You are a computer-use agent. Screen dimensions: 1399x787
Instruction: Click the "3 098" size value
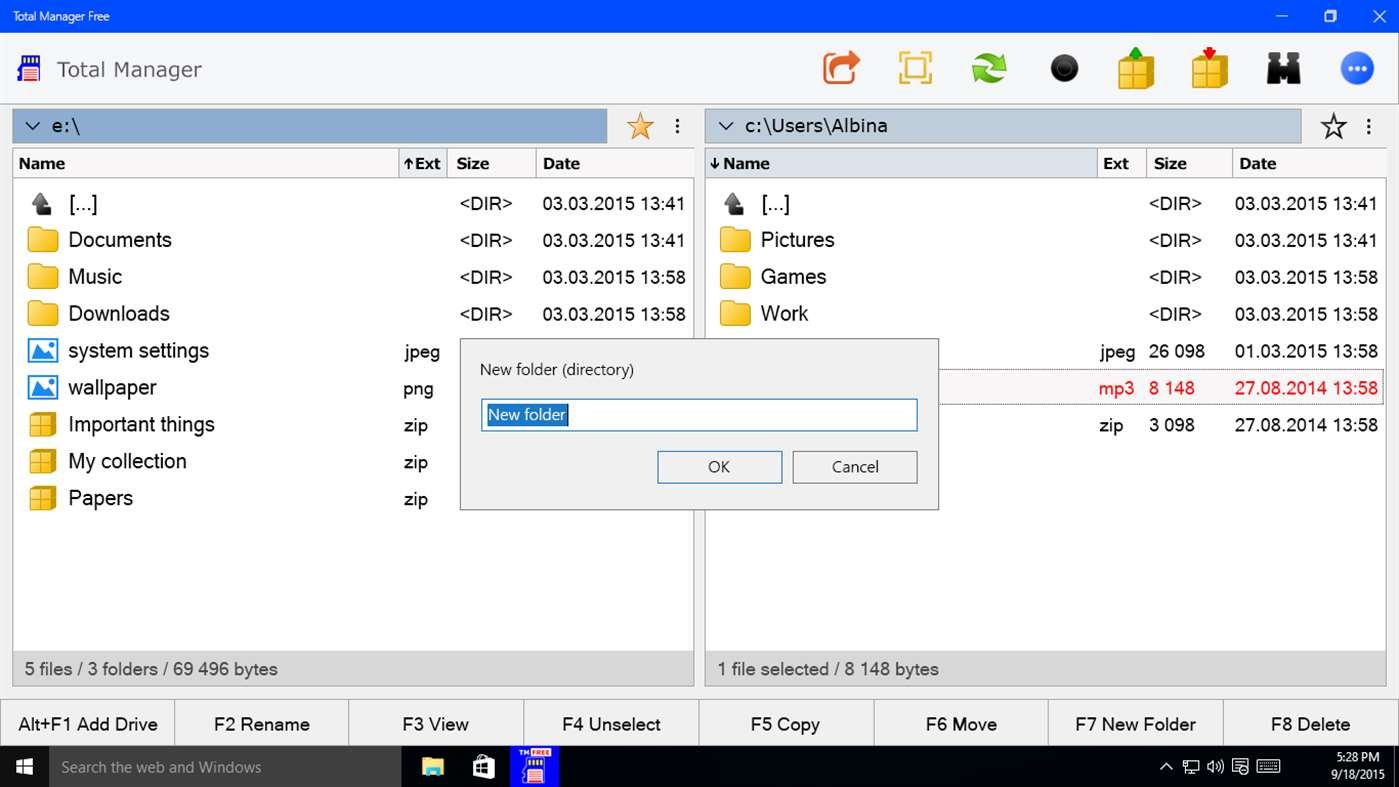pyautogui.click(x=1172, y=425)
